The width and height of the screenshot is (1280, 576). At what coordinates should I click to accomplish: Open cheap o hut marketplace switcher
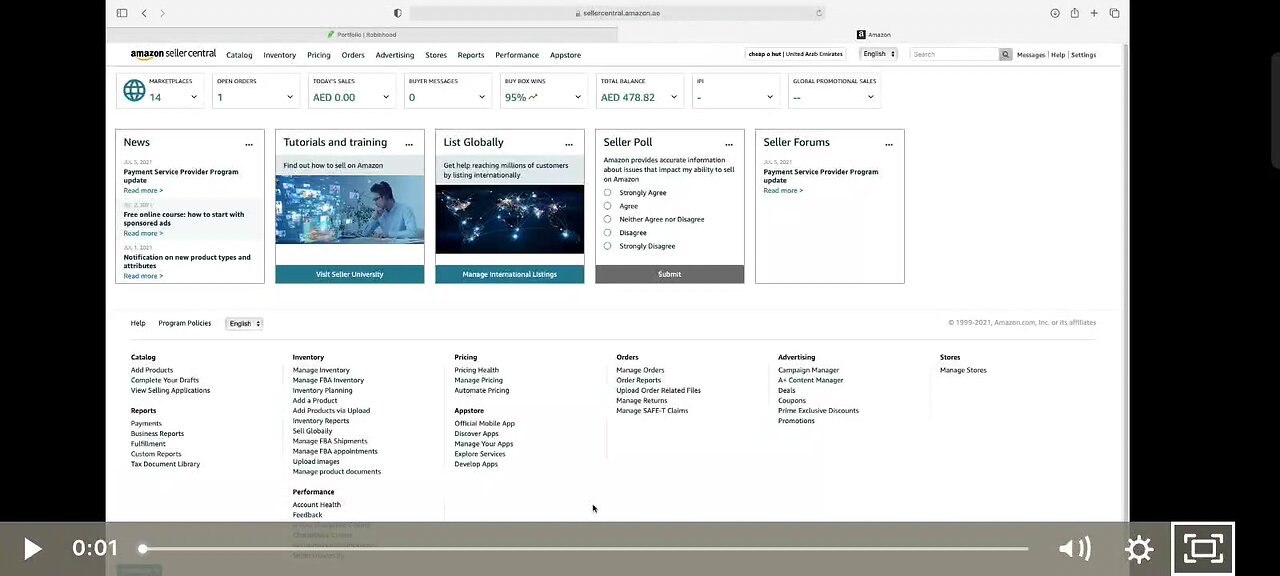click(x=795, y=54)
